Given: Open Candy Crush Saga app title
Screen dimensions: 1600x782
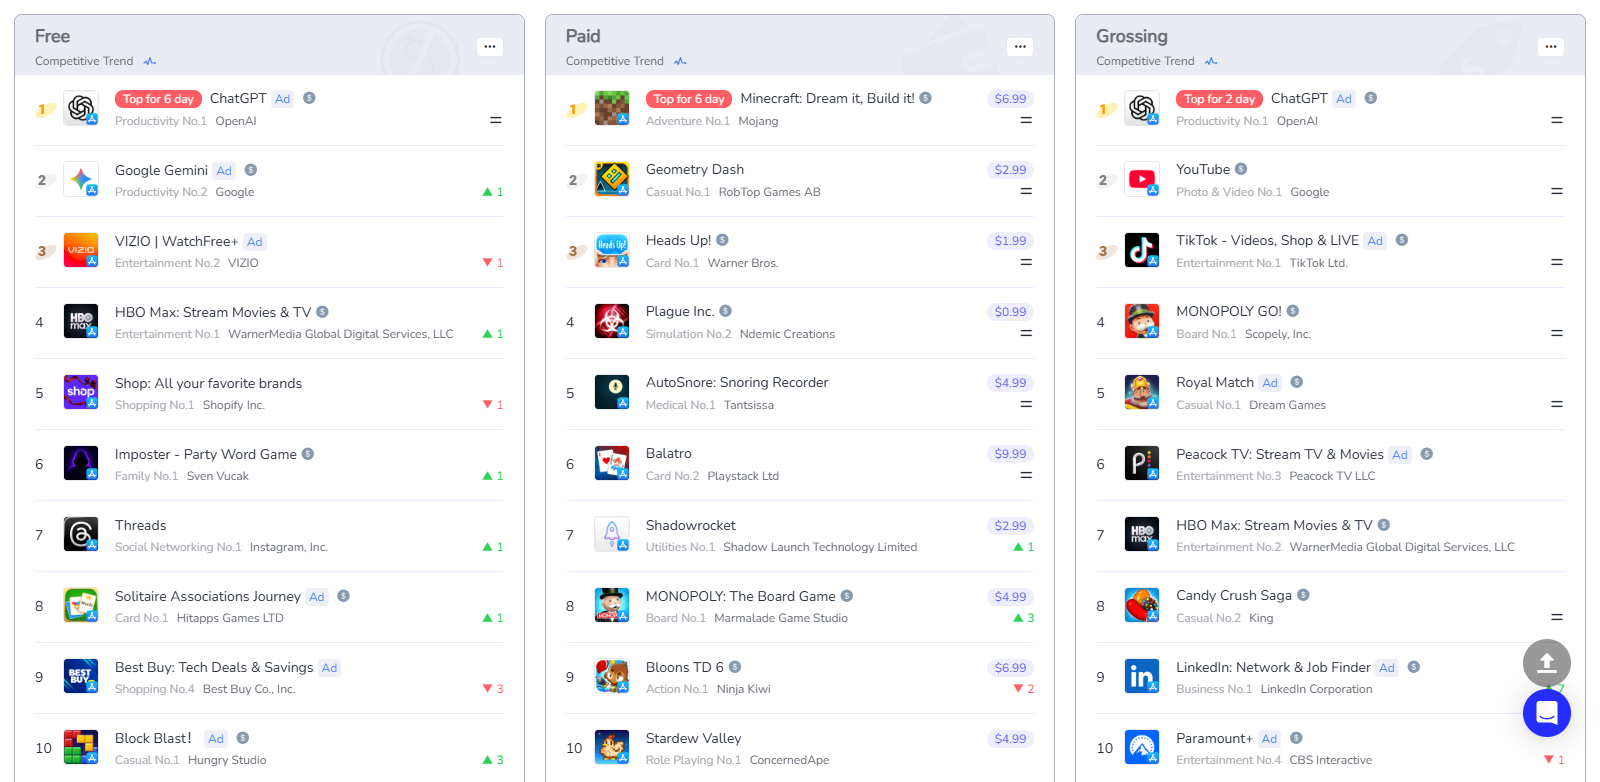Looking at the screenshot, I should (x=1233, y=595).
